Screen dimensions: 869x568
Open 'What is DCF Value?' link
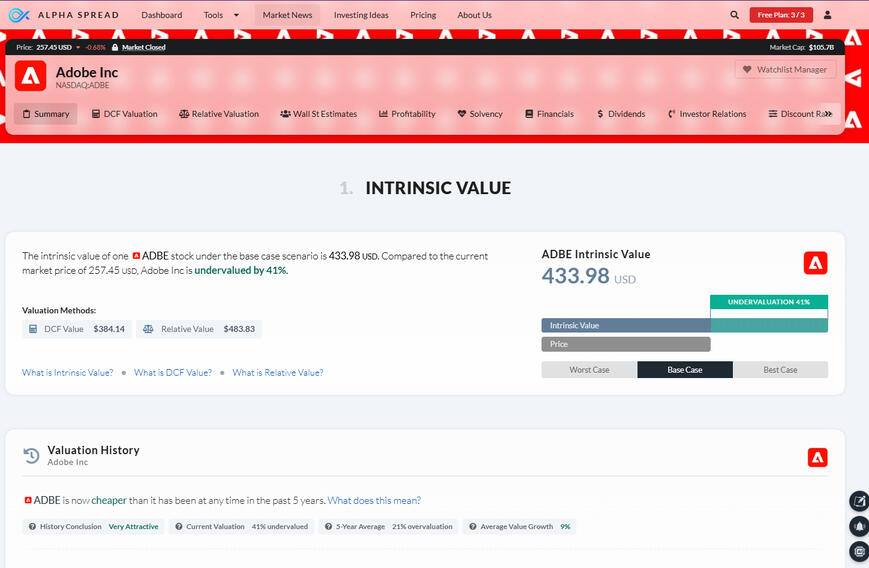(x=173, y=373)
